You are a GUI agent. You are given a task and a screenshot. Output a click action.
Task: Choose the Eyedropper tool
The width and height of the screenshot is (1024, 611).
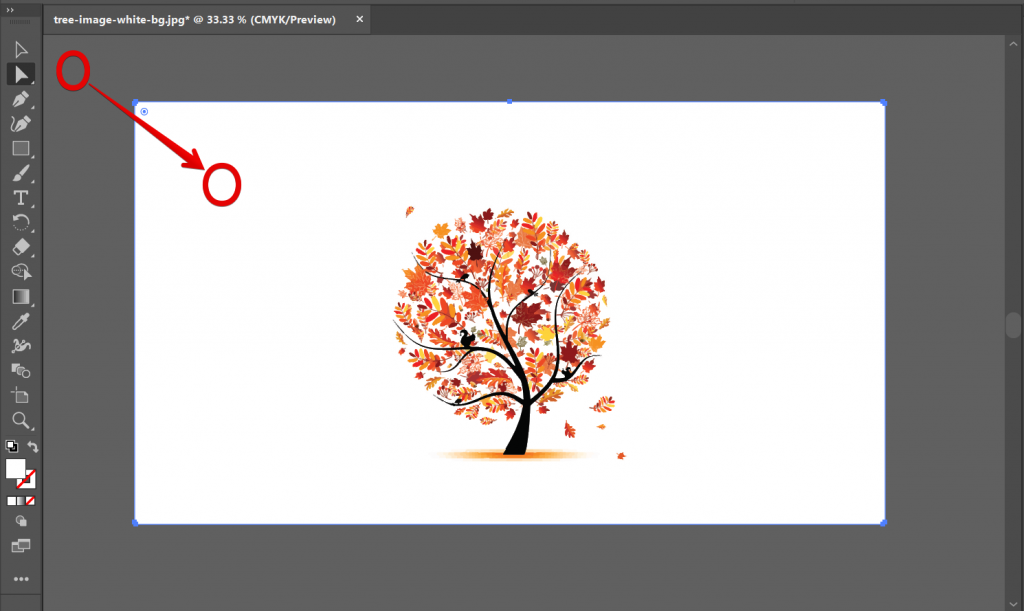21,320
